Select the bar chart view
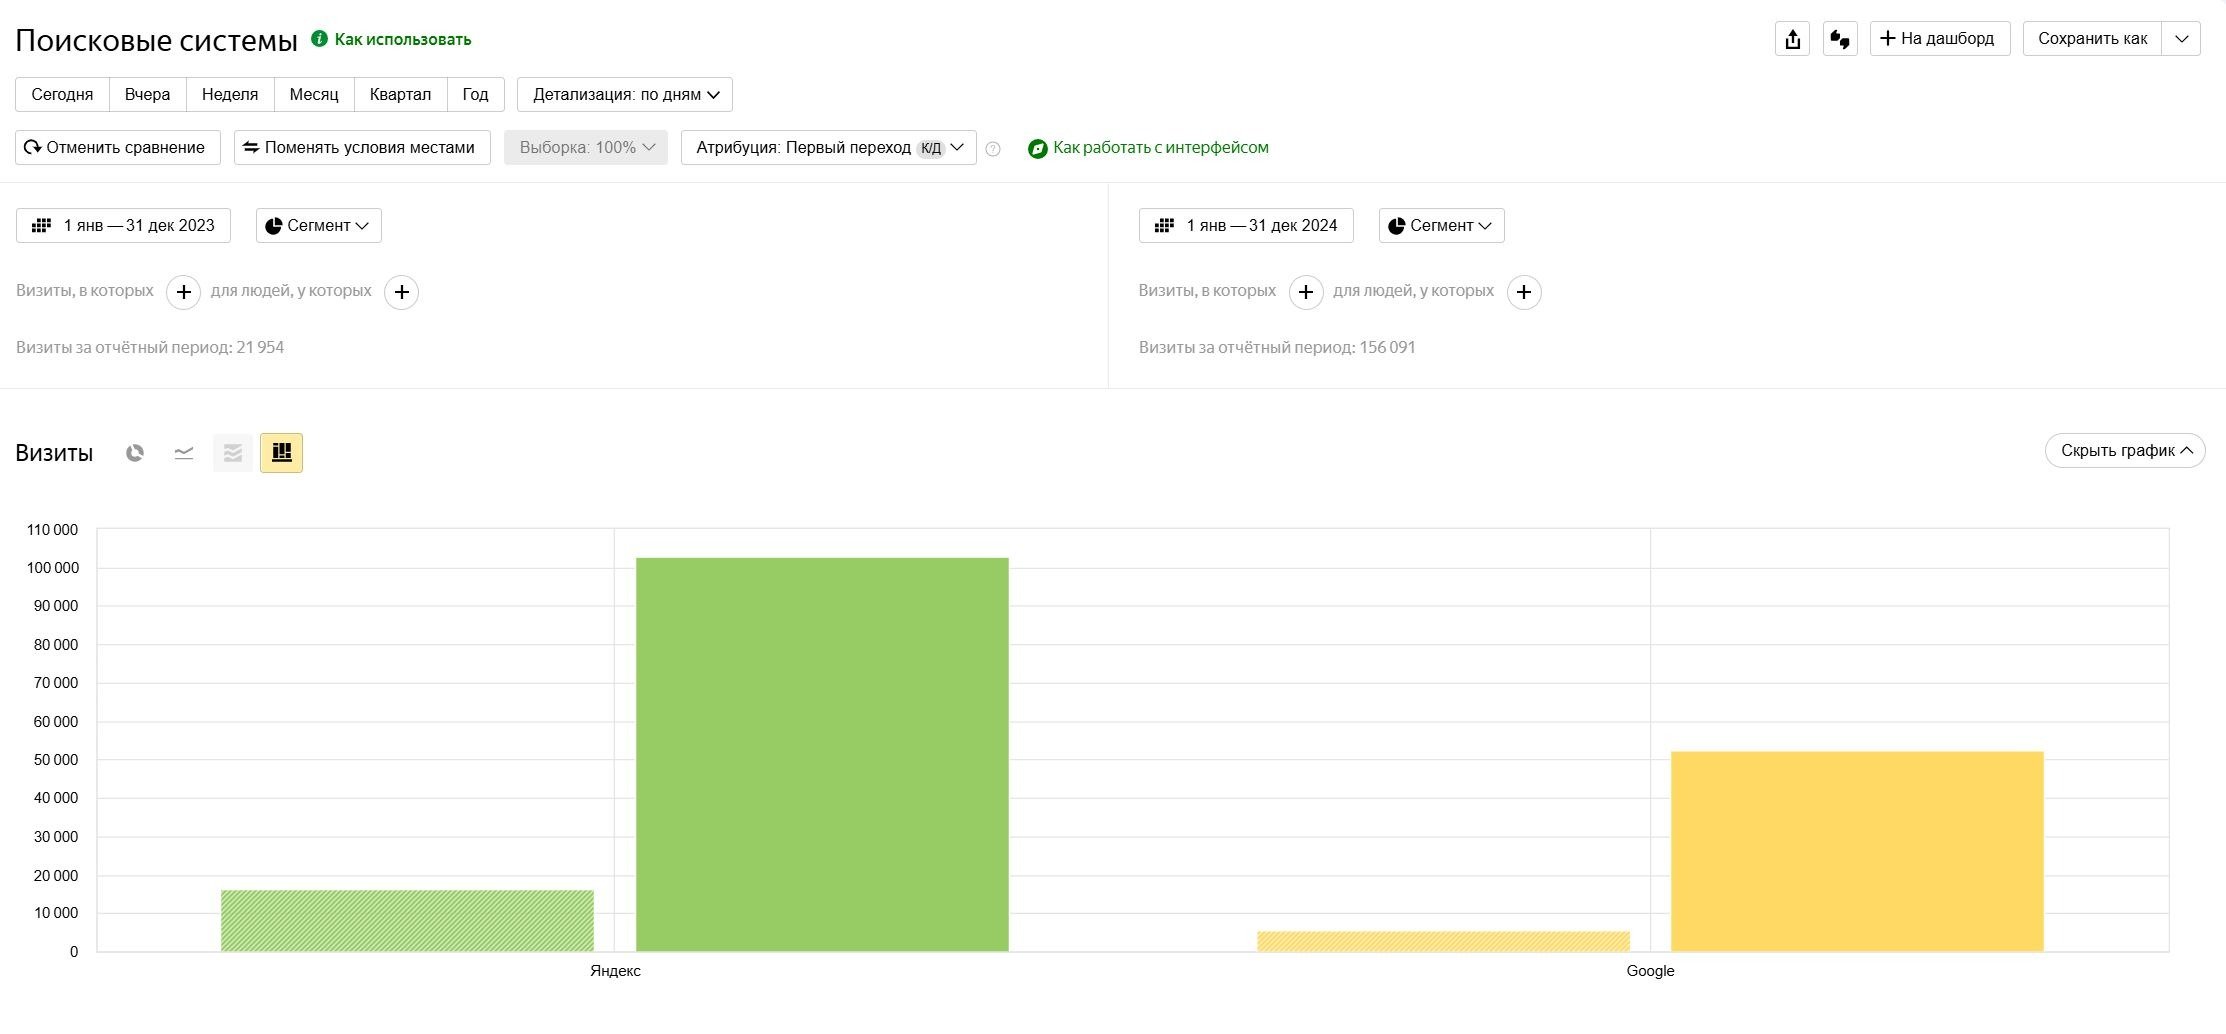Image resolution: width=2226 pixels, height=1034 pixels. [x=281, y=453]
